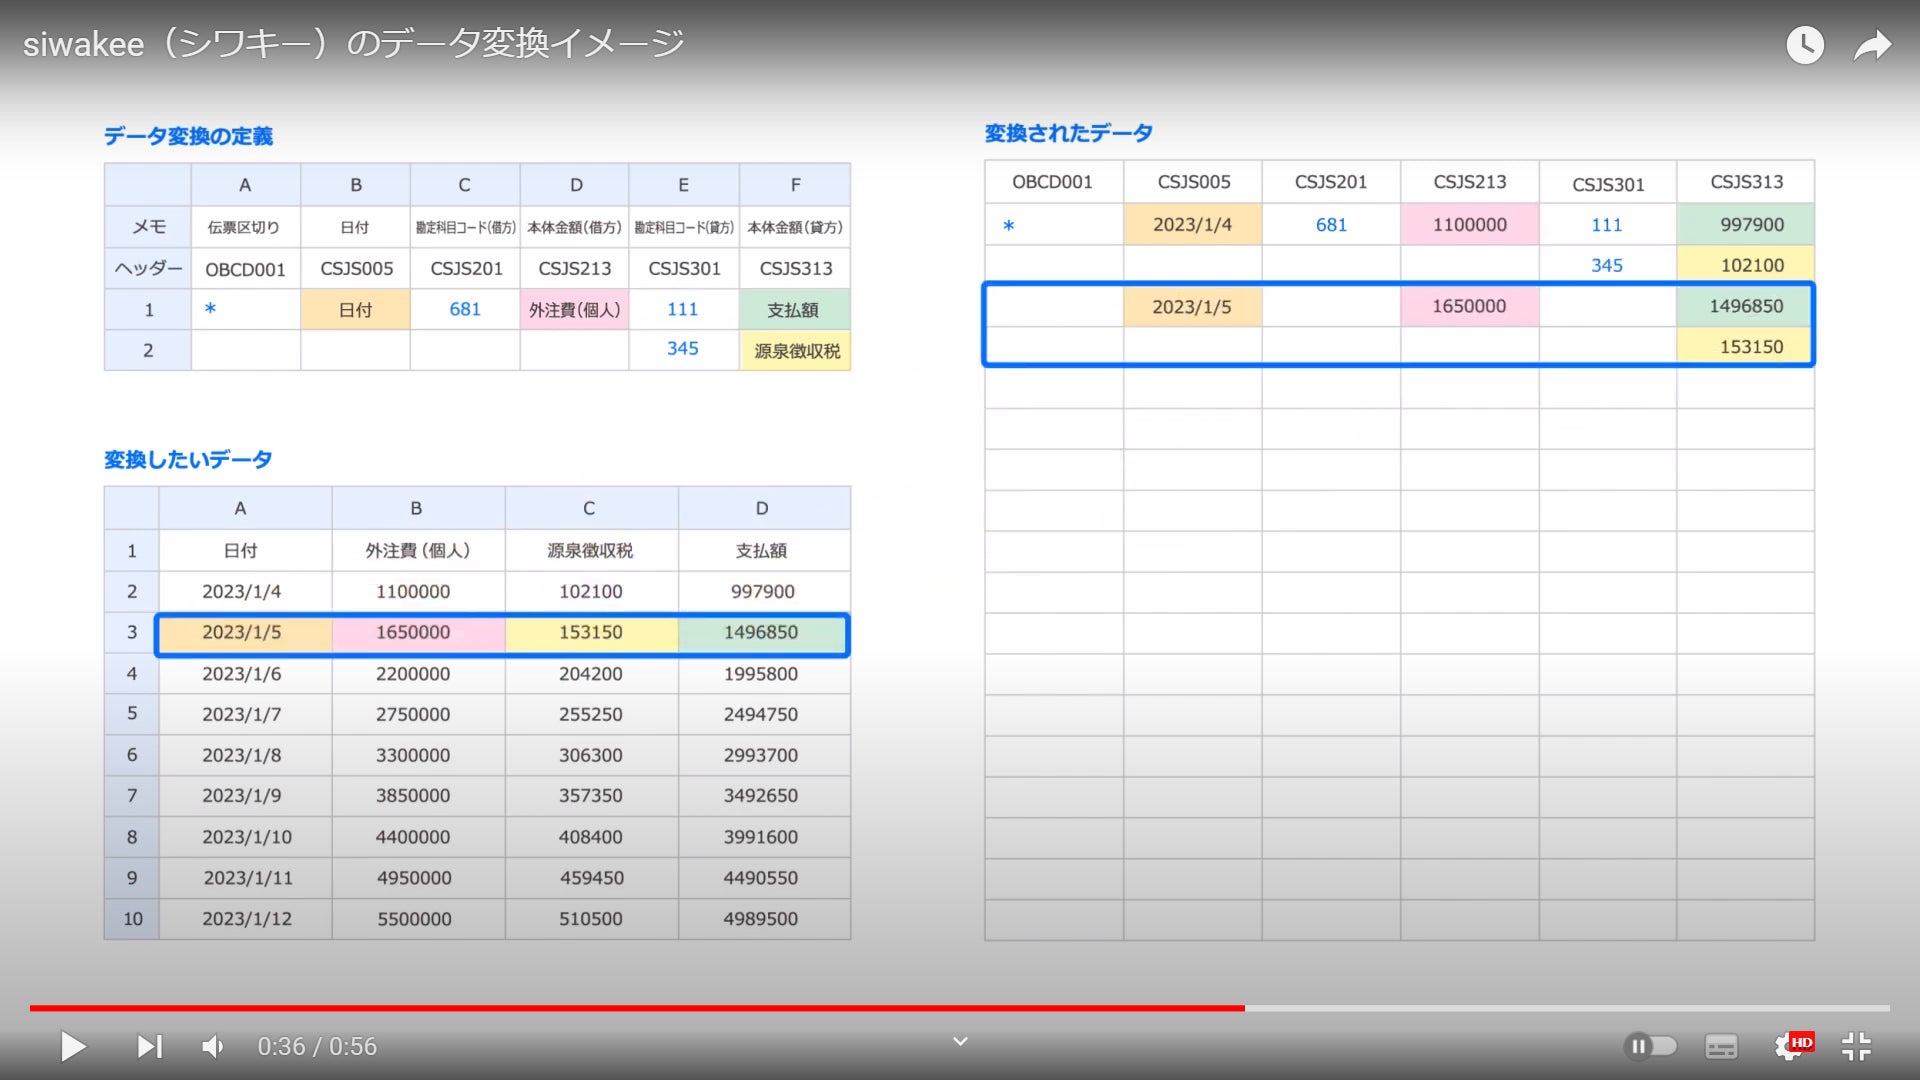Click the Play button

click(73, 1046)
